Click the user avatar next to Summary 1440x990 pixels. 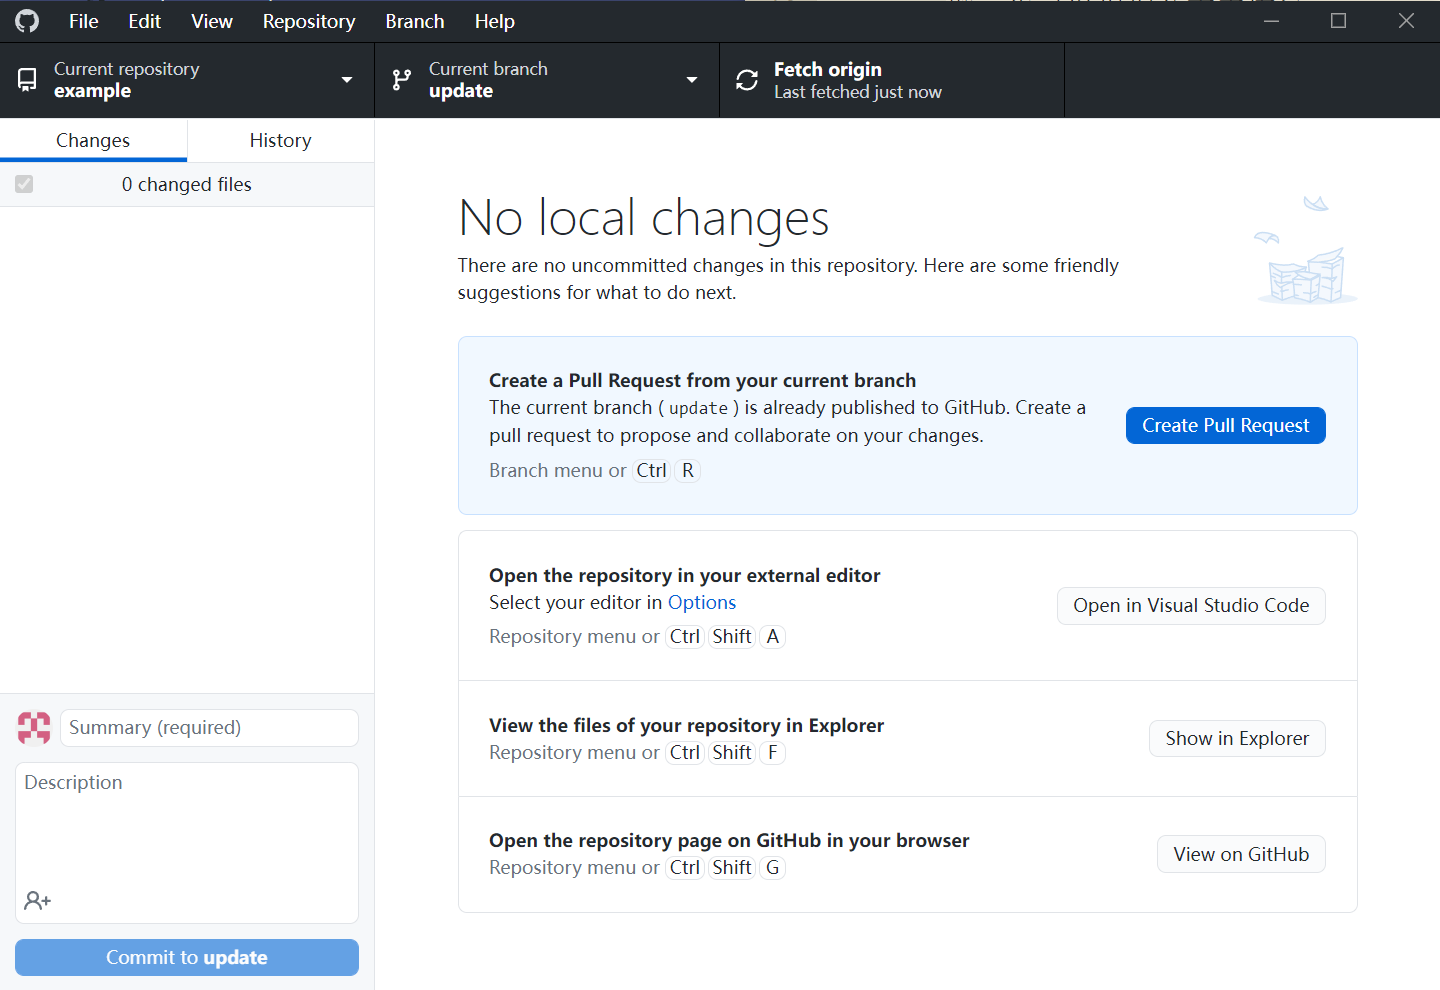coord(34,728)
